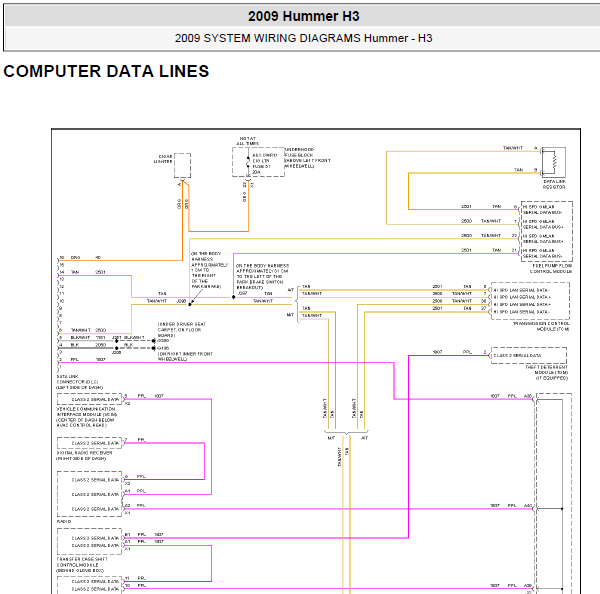Click the 'TAN' label at resistor terminal B
Screen dimensions: 600x594
tap(518, 170)
